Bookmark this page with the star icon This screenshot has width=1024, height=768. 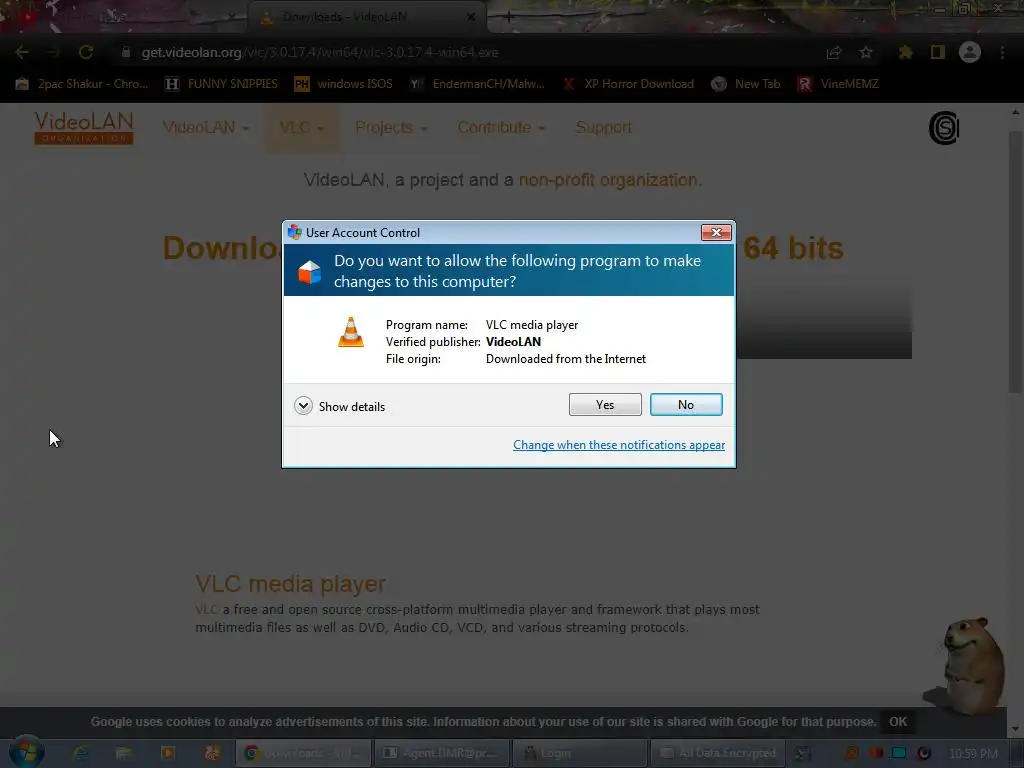point(865,52)
